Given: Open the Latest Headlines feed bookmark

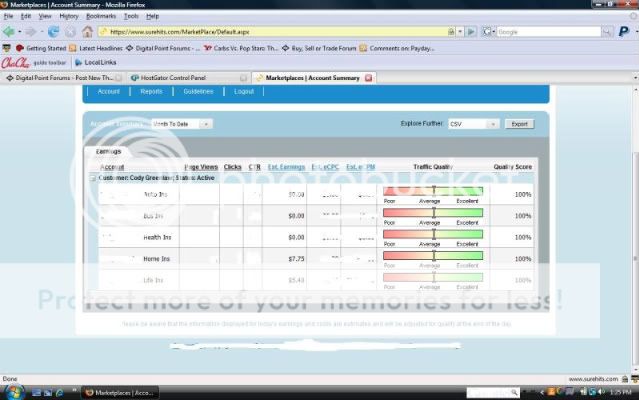Looking at the screenshot, I should pyautogui.click(x=96, y=48).
